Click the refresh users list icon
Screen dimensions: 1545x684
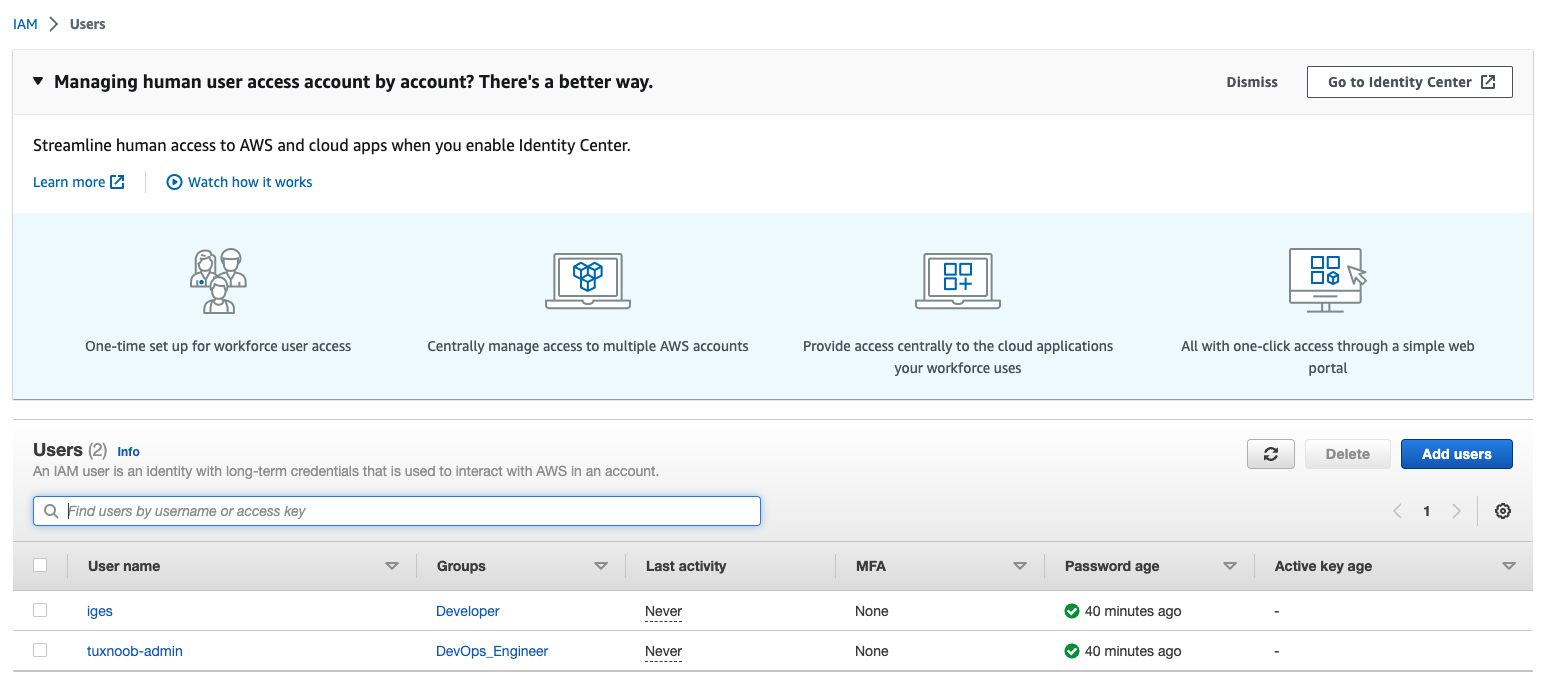click(x=1270, y=454)
